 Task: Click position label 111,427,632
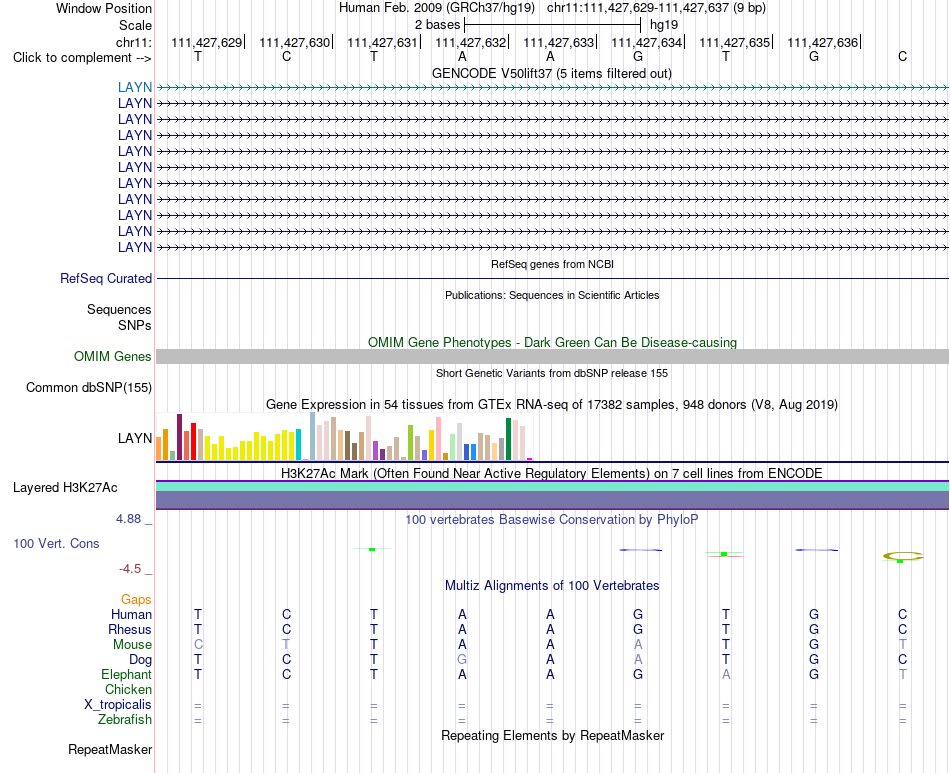[471, 42]
